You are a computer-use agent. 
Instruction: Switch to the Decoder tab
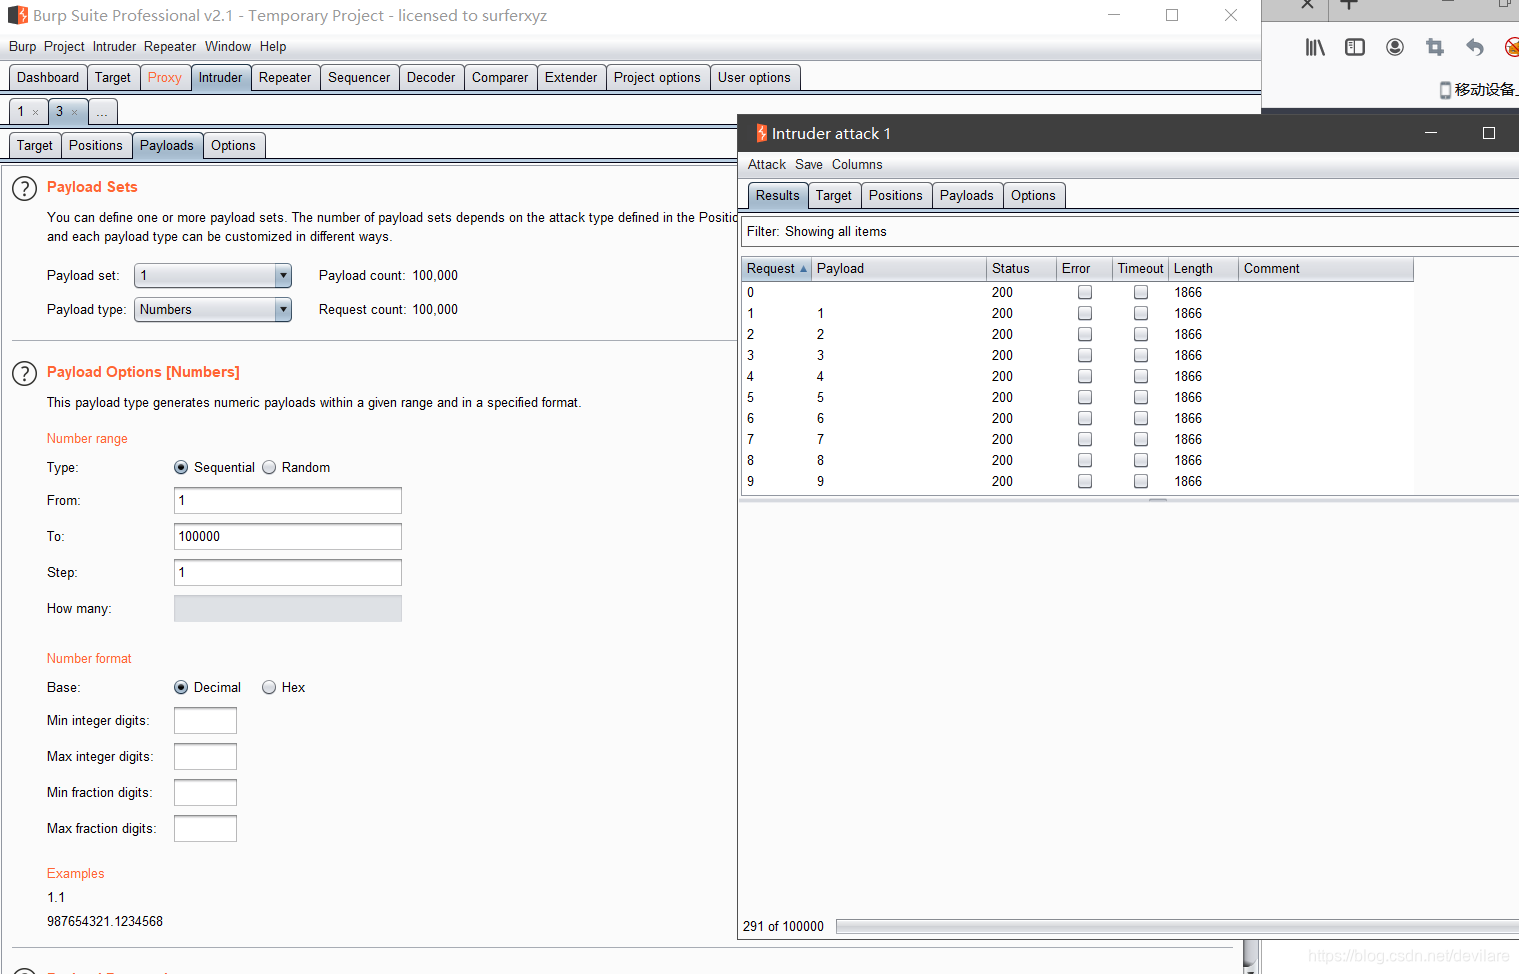pyautogui.click(x=431, y=78)
